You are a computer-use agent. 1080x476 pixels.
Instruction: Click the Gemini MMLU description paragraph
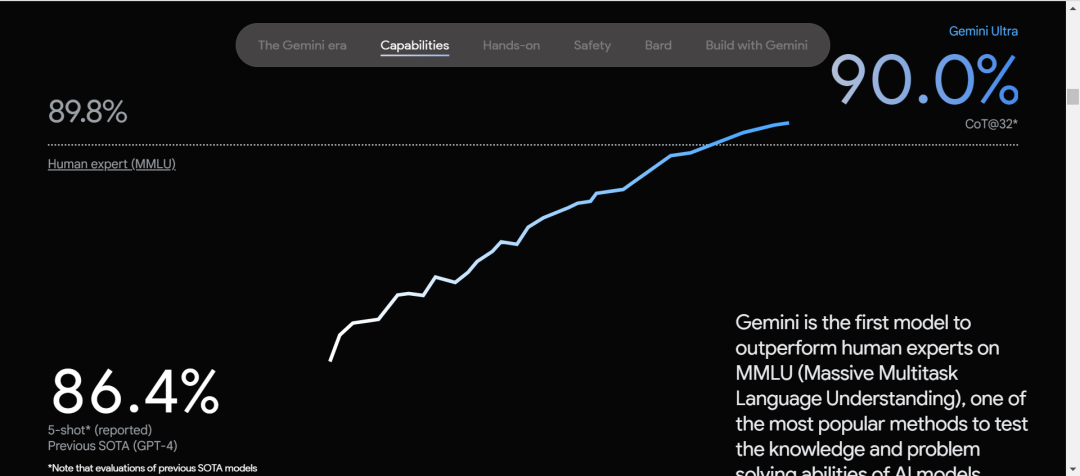882,395
